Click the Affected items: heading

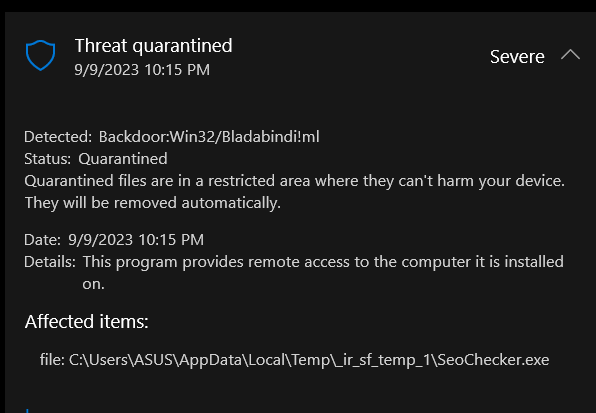click(x=87, y=321)
